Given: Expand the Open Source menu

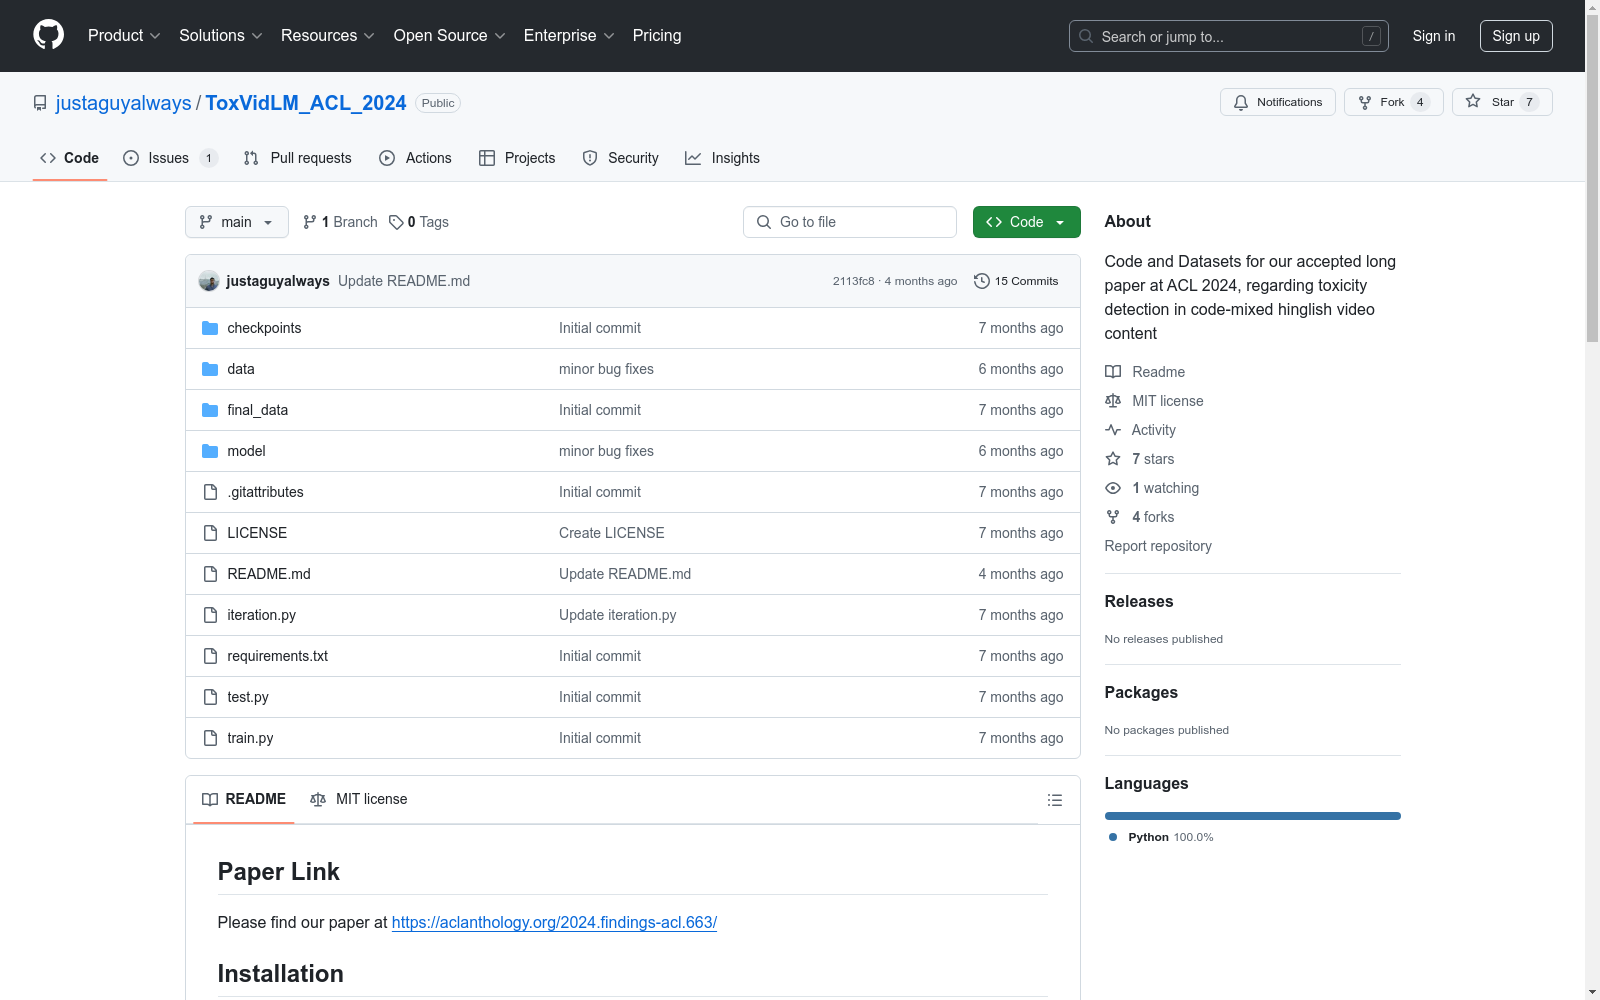Looking at the screenshot, I should 450,35.
